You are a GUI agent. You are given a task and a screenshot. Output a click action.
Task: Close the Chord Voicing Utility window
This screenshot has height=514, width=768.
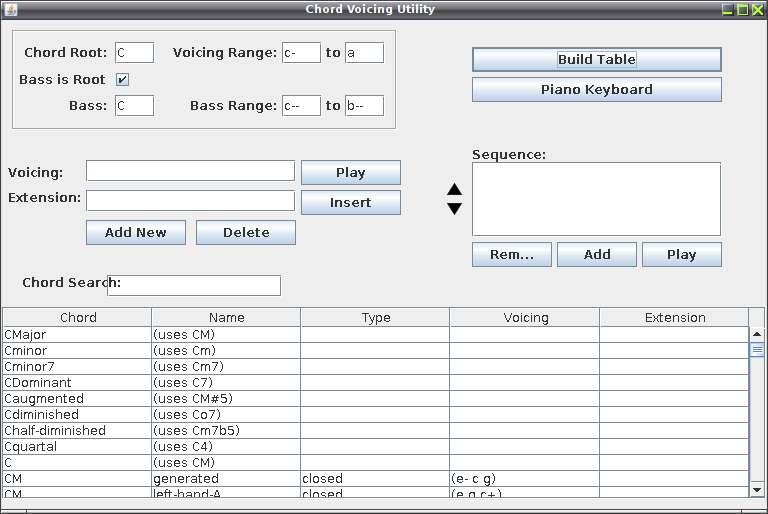757,9
